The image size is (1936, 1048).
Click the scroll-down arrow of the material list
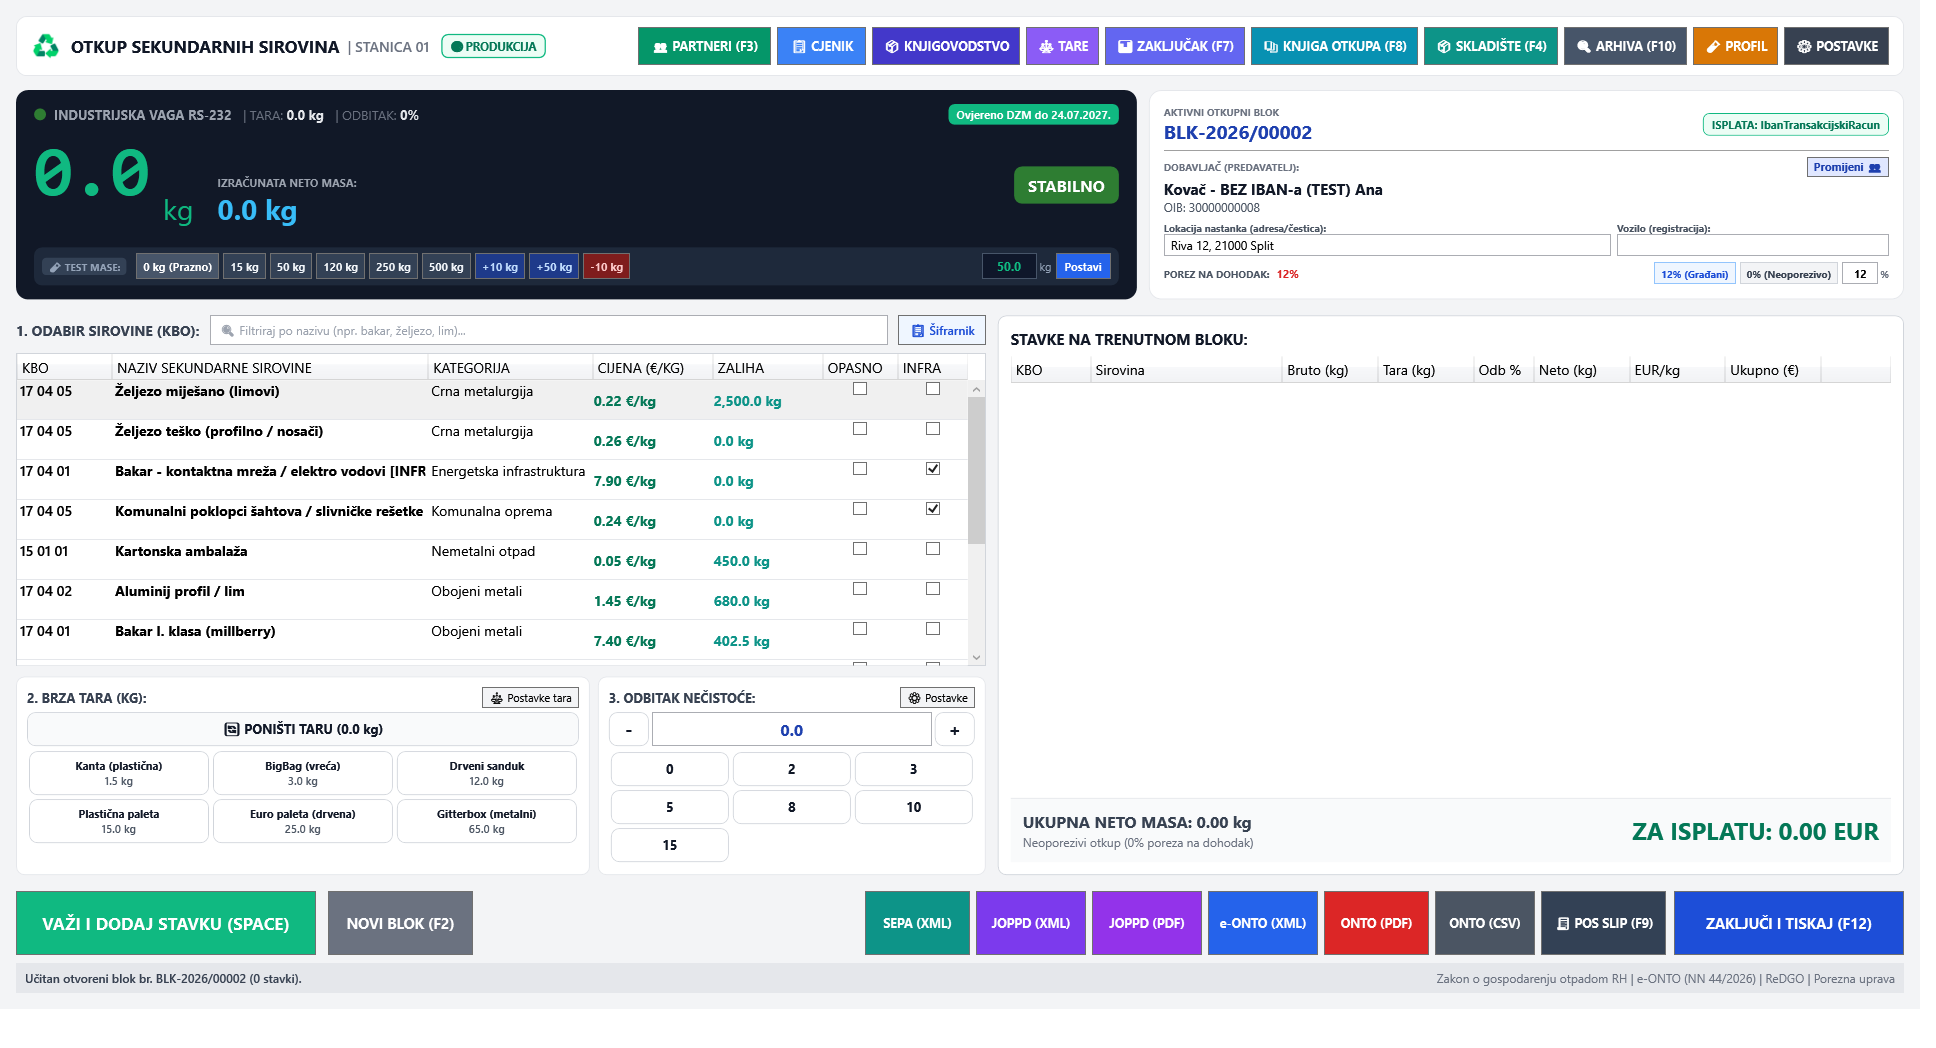[976, 657]
